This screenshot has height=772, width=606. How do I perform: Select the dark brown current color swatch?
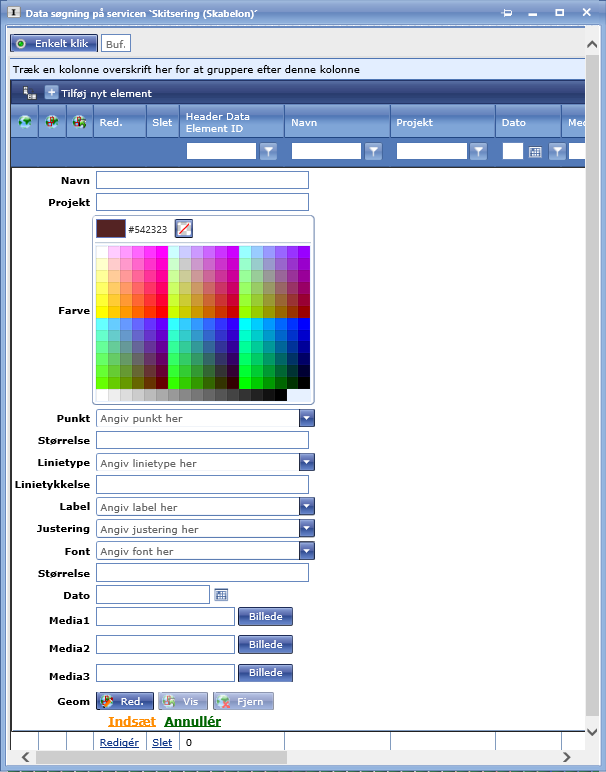click(x=110, y=229)
